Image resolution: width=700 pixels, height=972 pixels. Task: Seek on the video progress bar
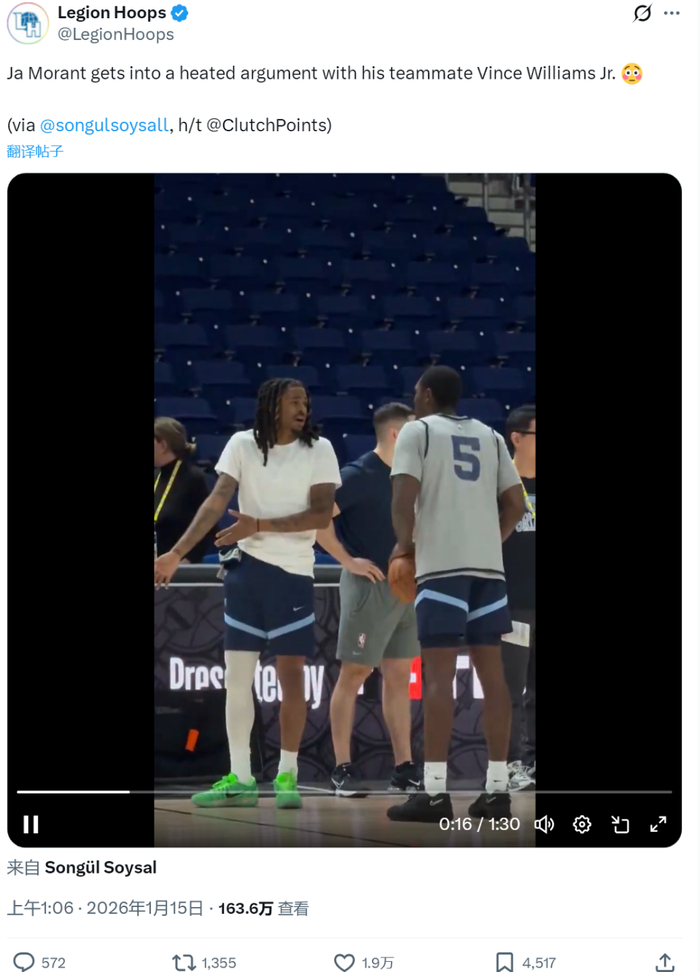coord(344,792)
